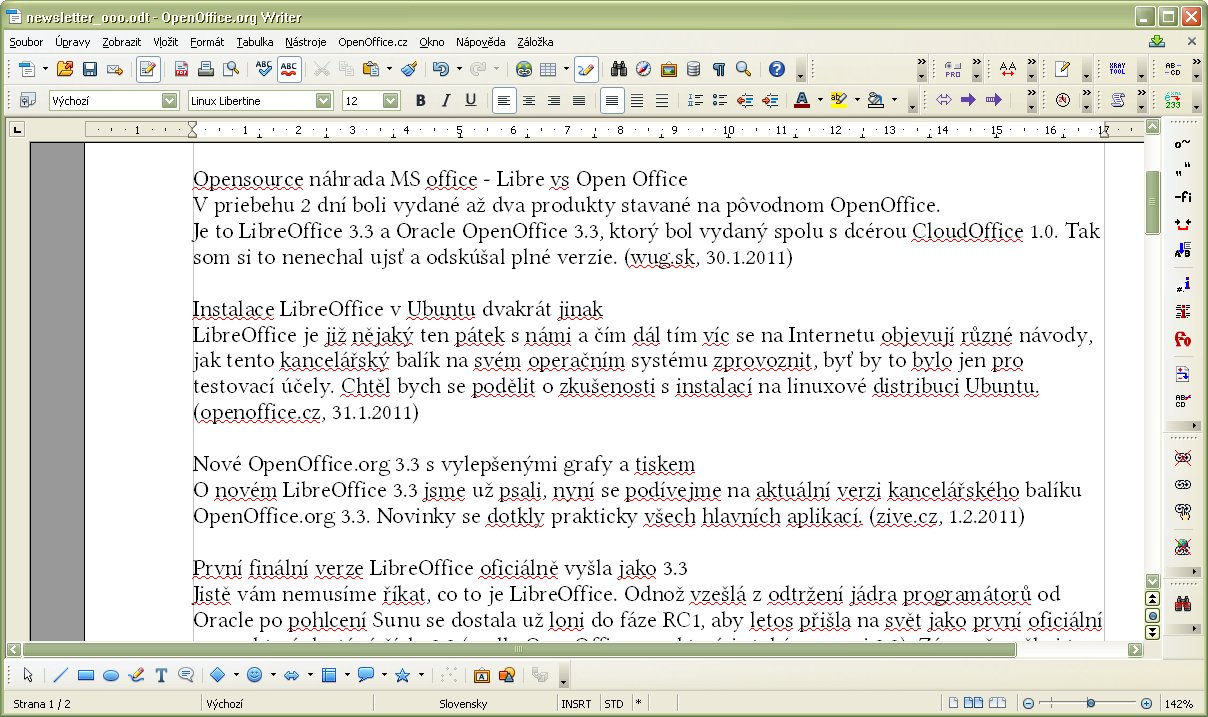Screen dimensions: 1208x717
Task: Toggle AutoSpellcheck red underline button
Action: pyautogui.click(x=289, y=69)
